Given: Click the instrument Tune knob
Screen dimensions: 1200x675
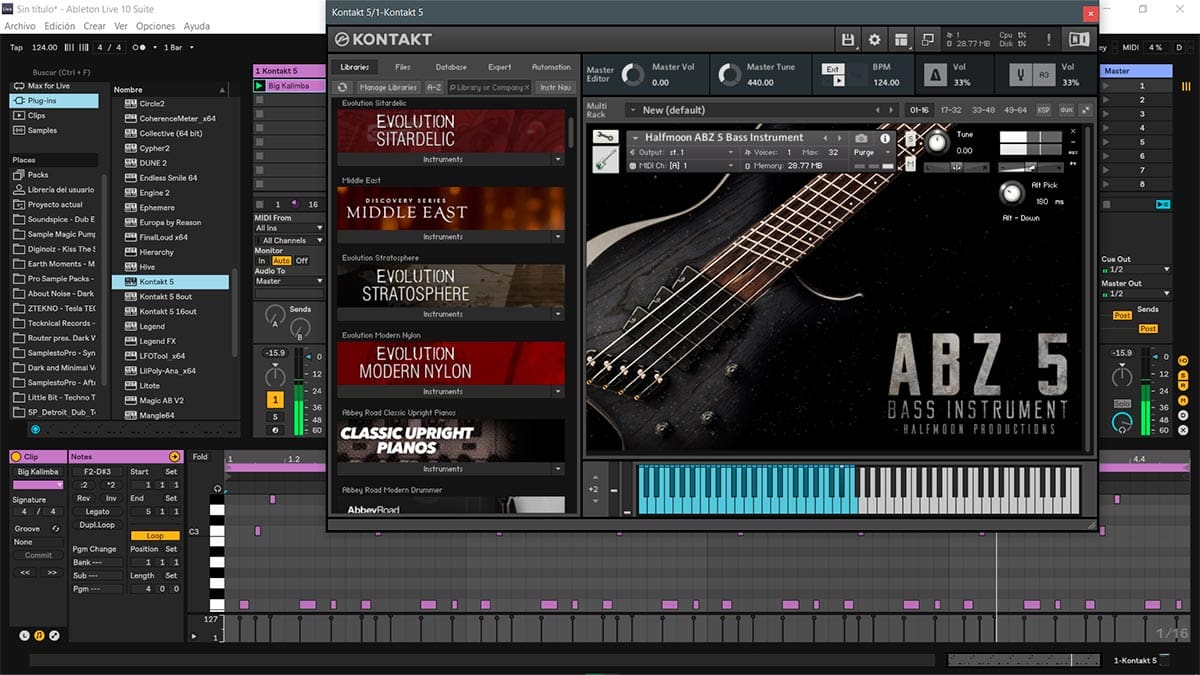Looking at the screenshot, I should [x=936, y=143].
